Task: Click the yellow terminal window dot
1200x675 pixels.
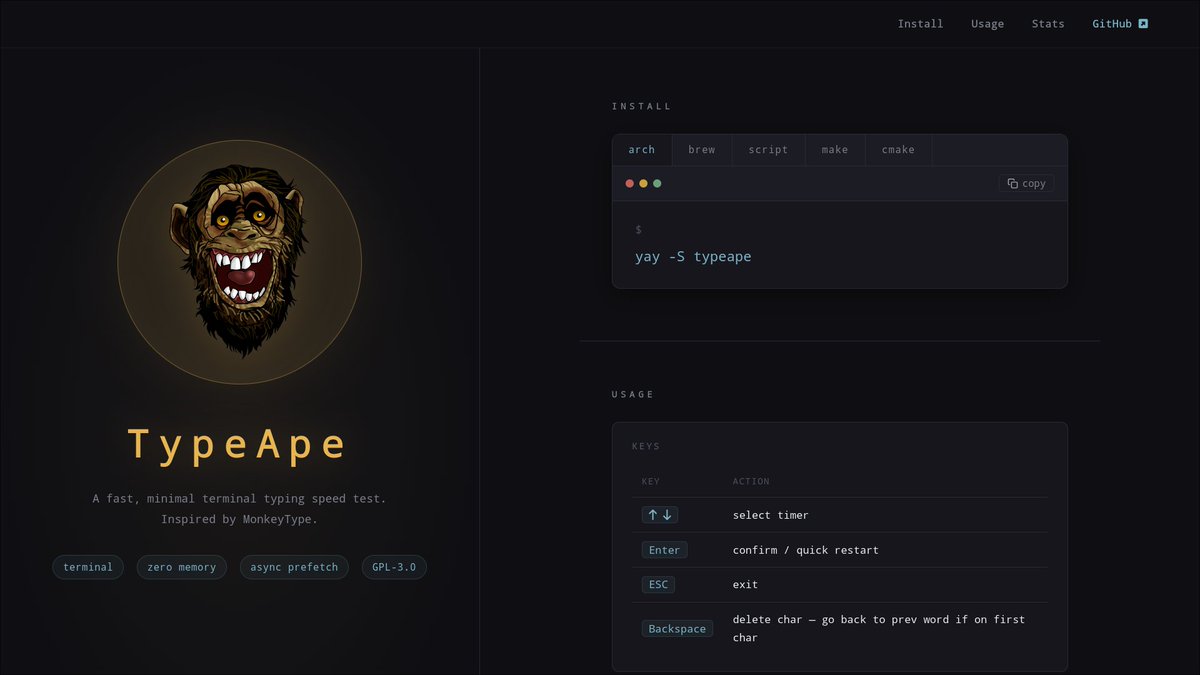Action: [643, 184]
